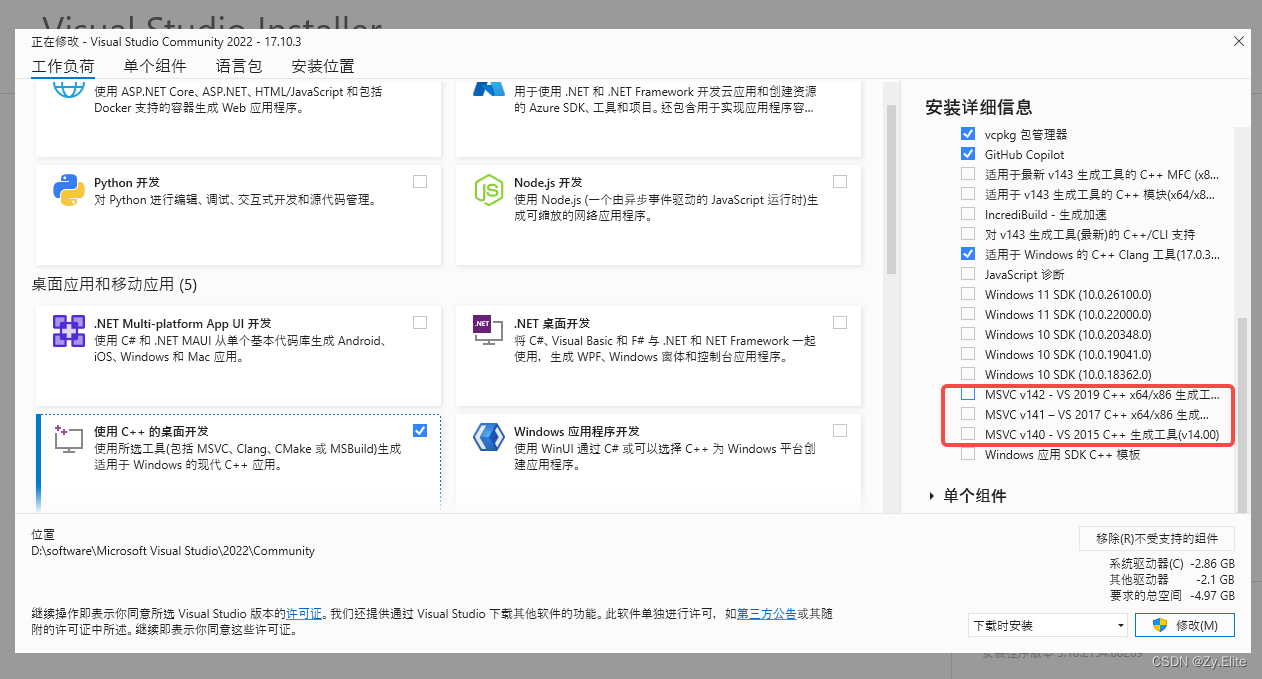Switch to the 单个组件 tab
The image size is (1262, 679).
coord(155,67)
